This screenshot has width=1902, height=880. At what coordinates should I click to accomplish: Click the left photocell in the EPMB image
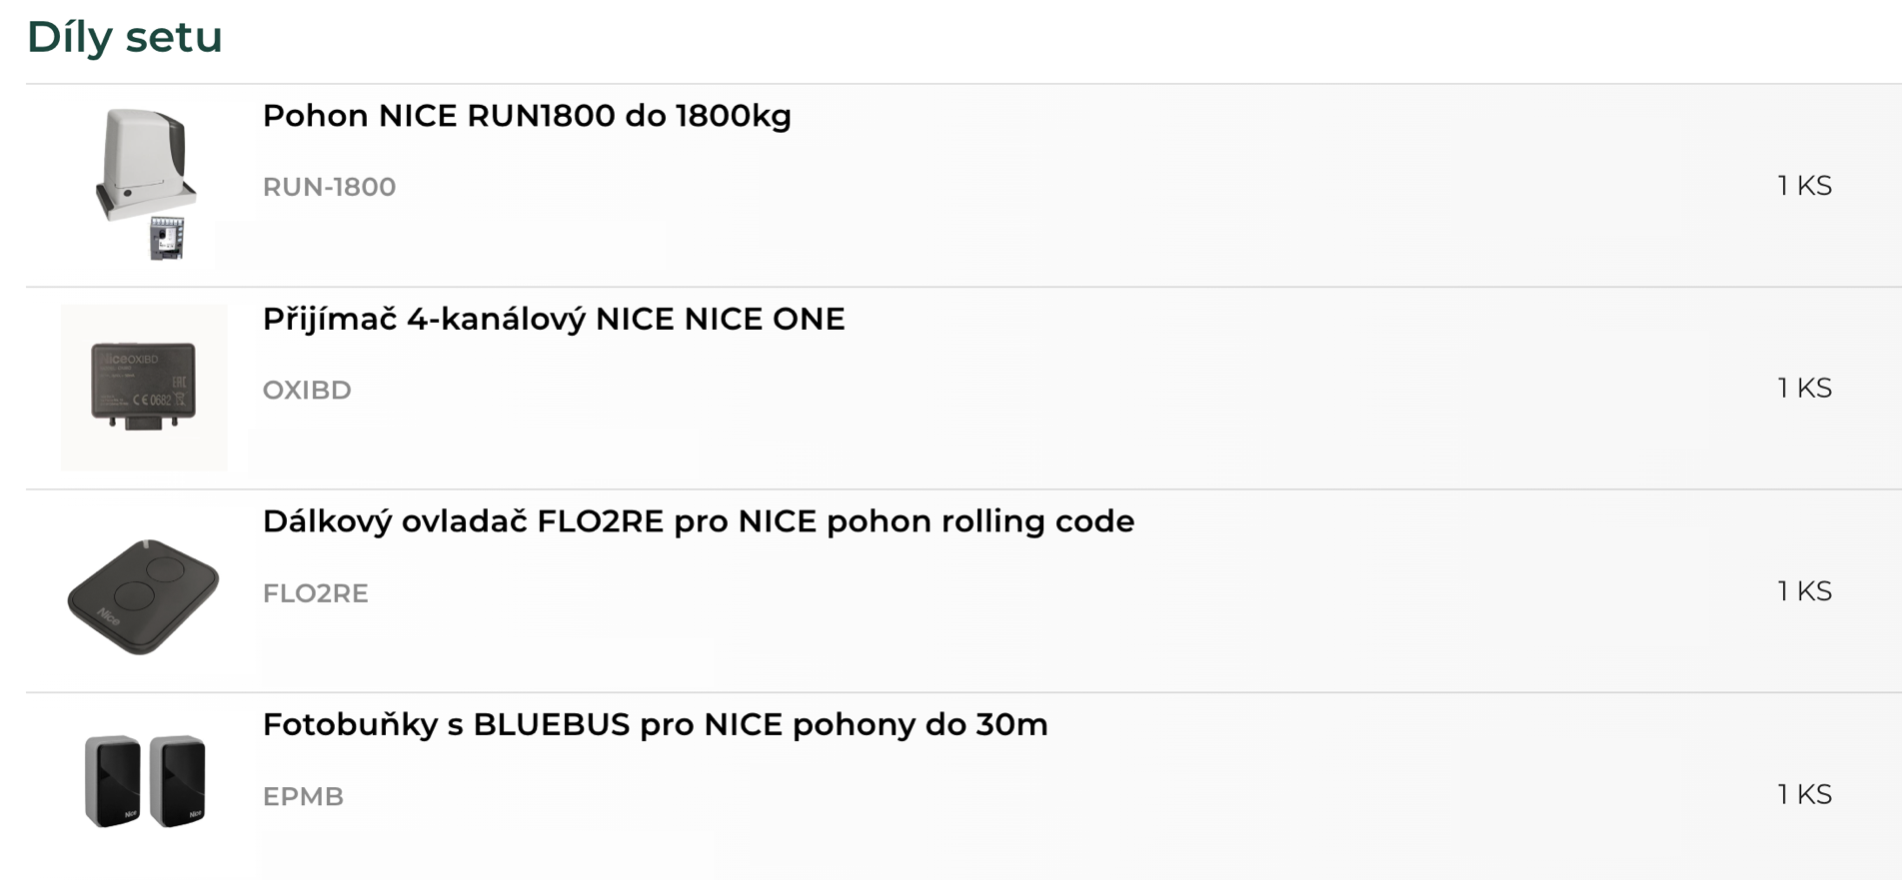(x=113, y=781)
